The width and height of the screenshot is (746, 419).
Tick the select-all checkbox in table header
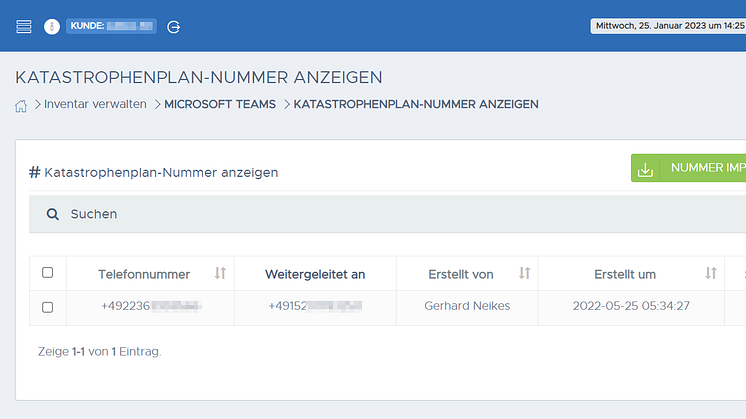point(47,273)
